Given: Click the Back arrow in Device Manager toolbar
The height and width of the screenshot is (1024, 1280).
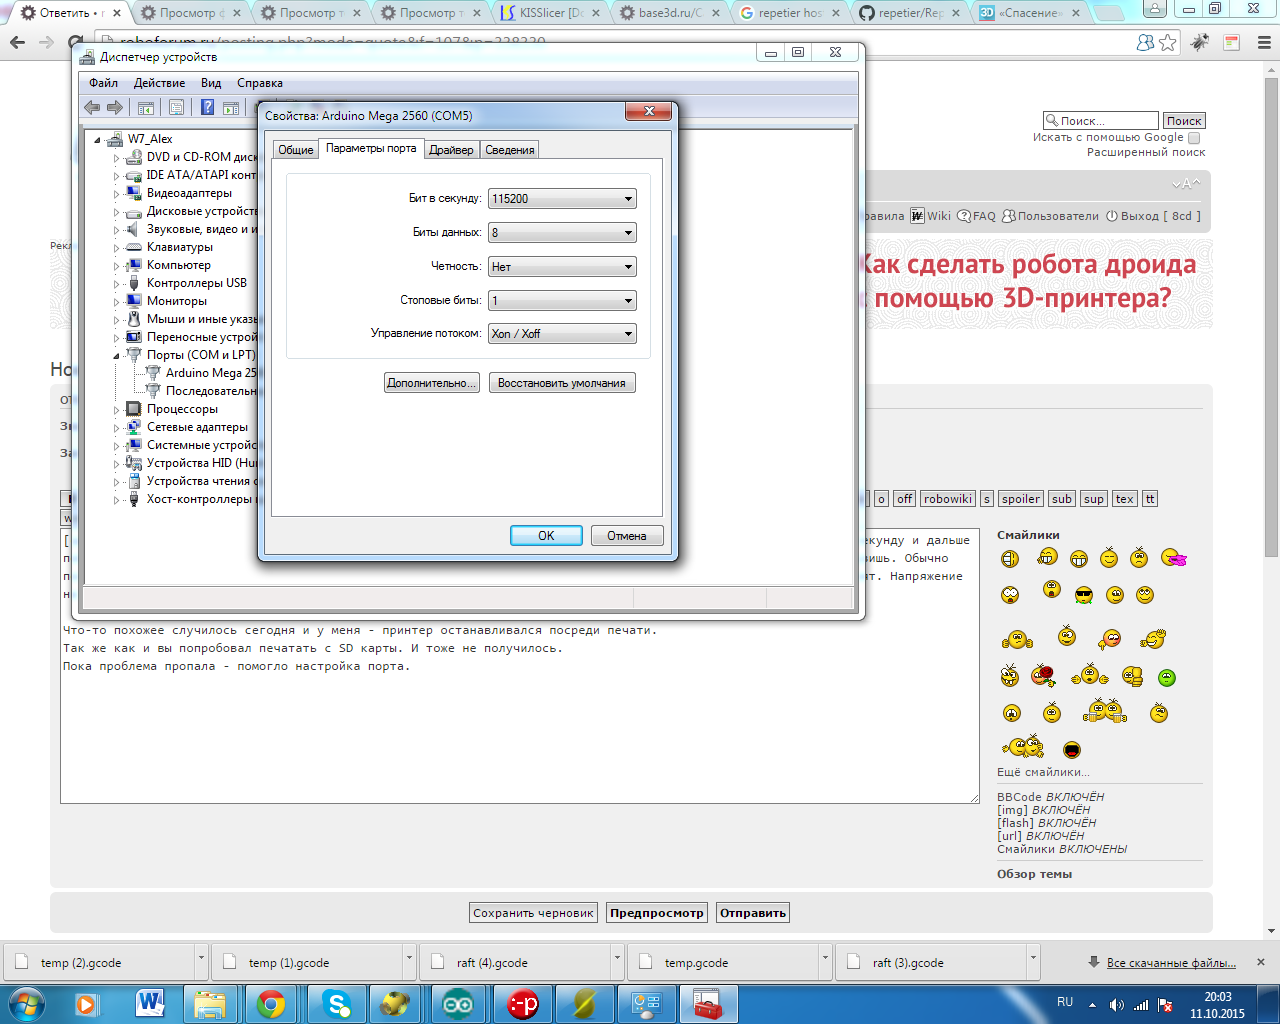Looking at the screenshot, I should (92, 108).
